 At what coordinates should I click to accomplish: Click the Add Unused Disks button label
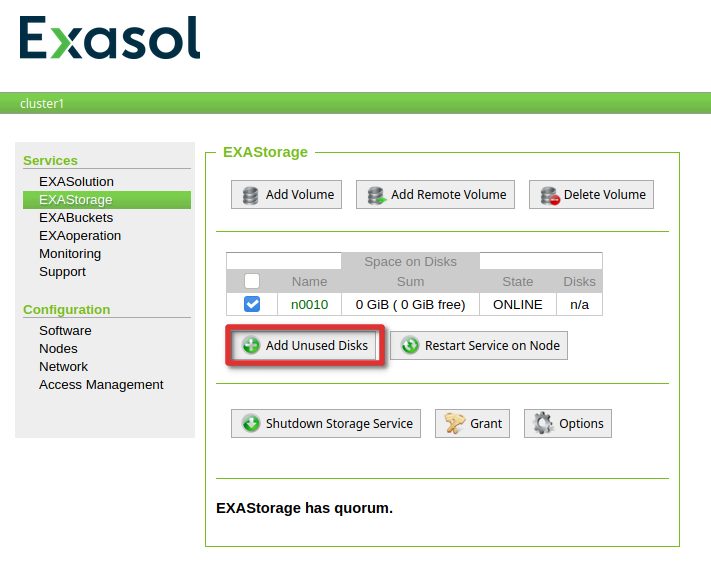point(317,345)
